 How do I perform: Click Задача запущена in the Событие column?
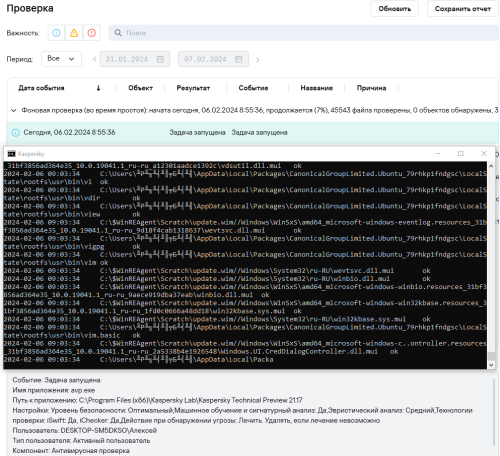(259, 133)
